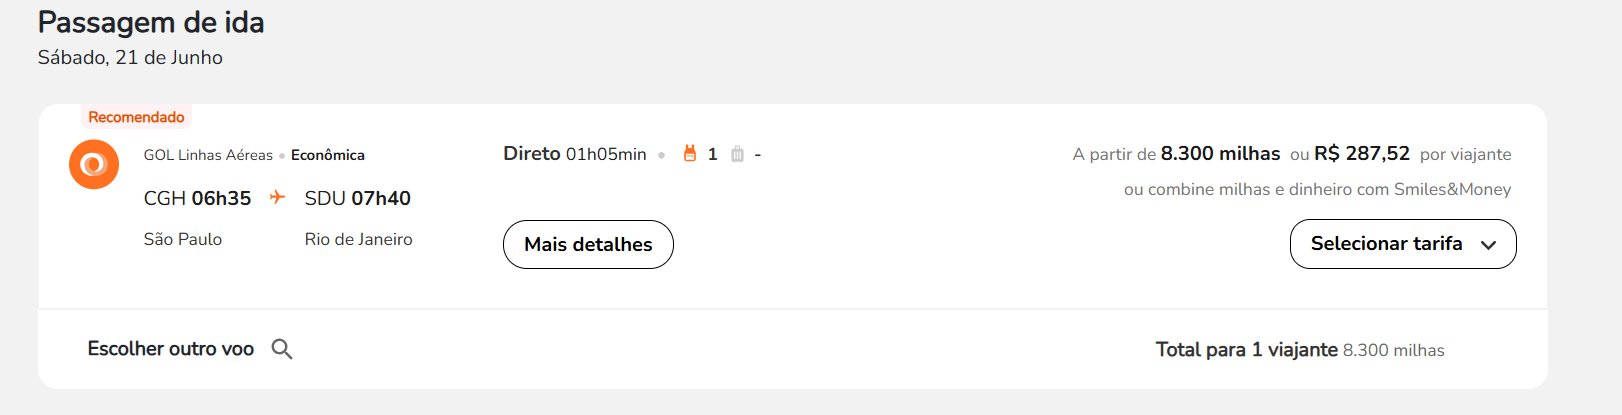This screenshot has width=1622, height=415.
Task: Click the orange carry-on bag icon
Action: pos(689,153)
